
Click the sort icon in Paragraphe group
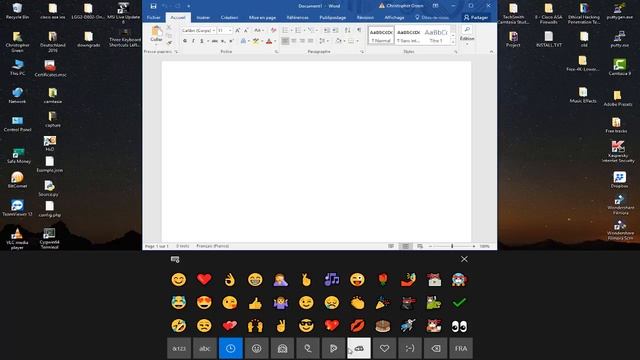(347, 31)
